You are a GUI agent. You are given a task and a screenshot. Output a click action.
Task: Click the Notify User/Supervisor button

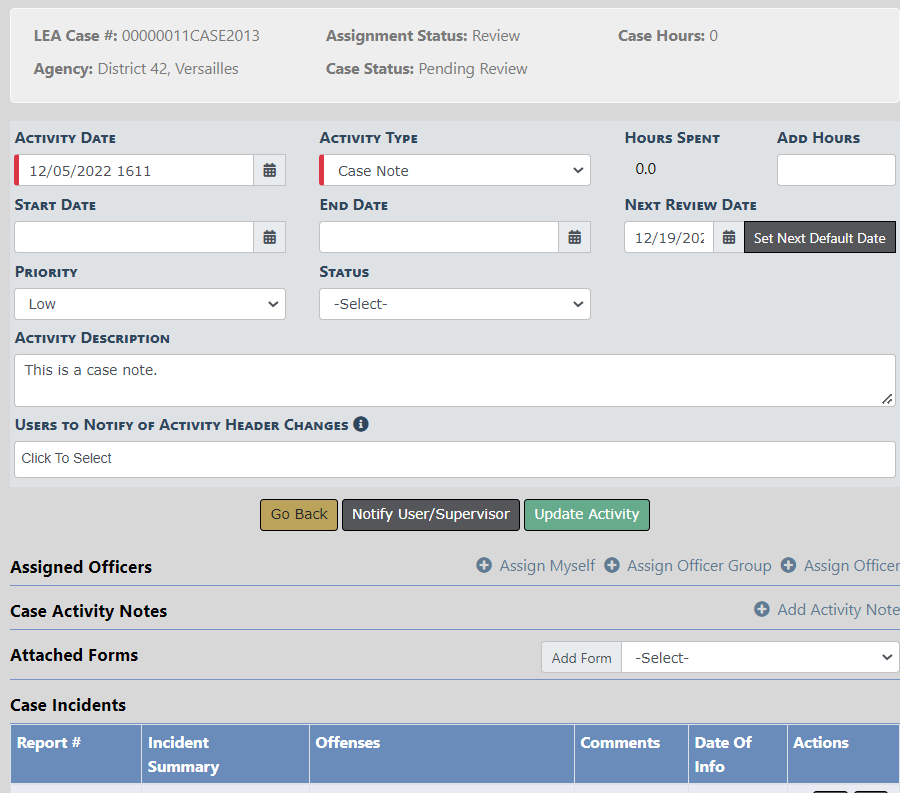click(x=431, y=514)
